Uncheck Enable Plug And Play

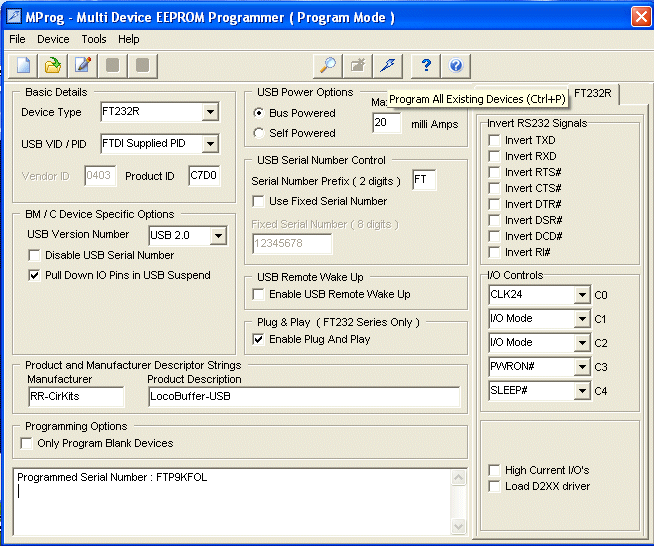[259, 340]
